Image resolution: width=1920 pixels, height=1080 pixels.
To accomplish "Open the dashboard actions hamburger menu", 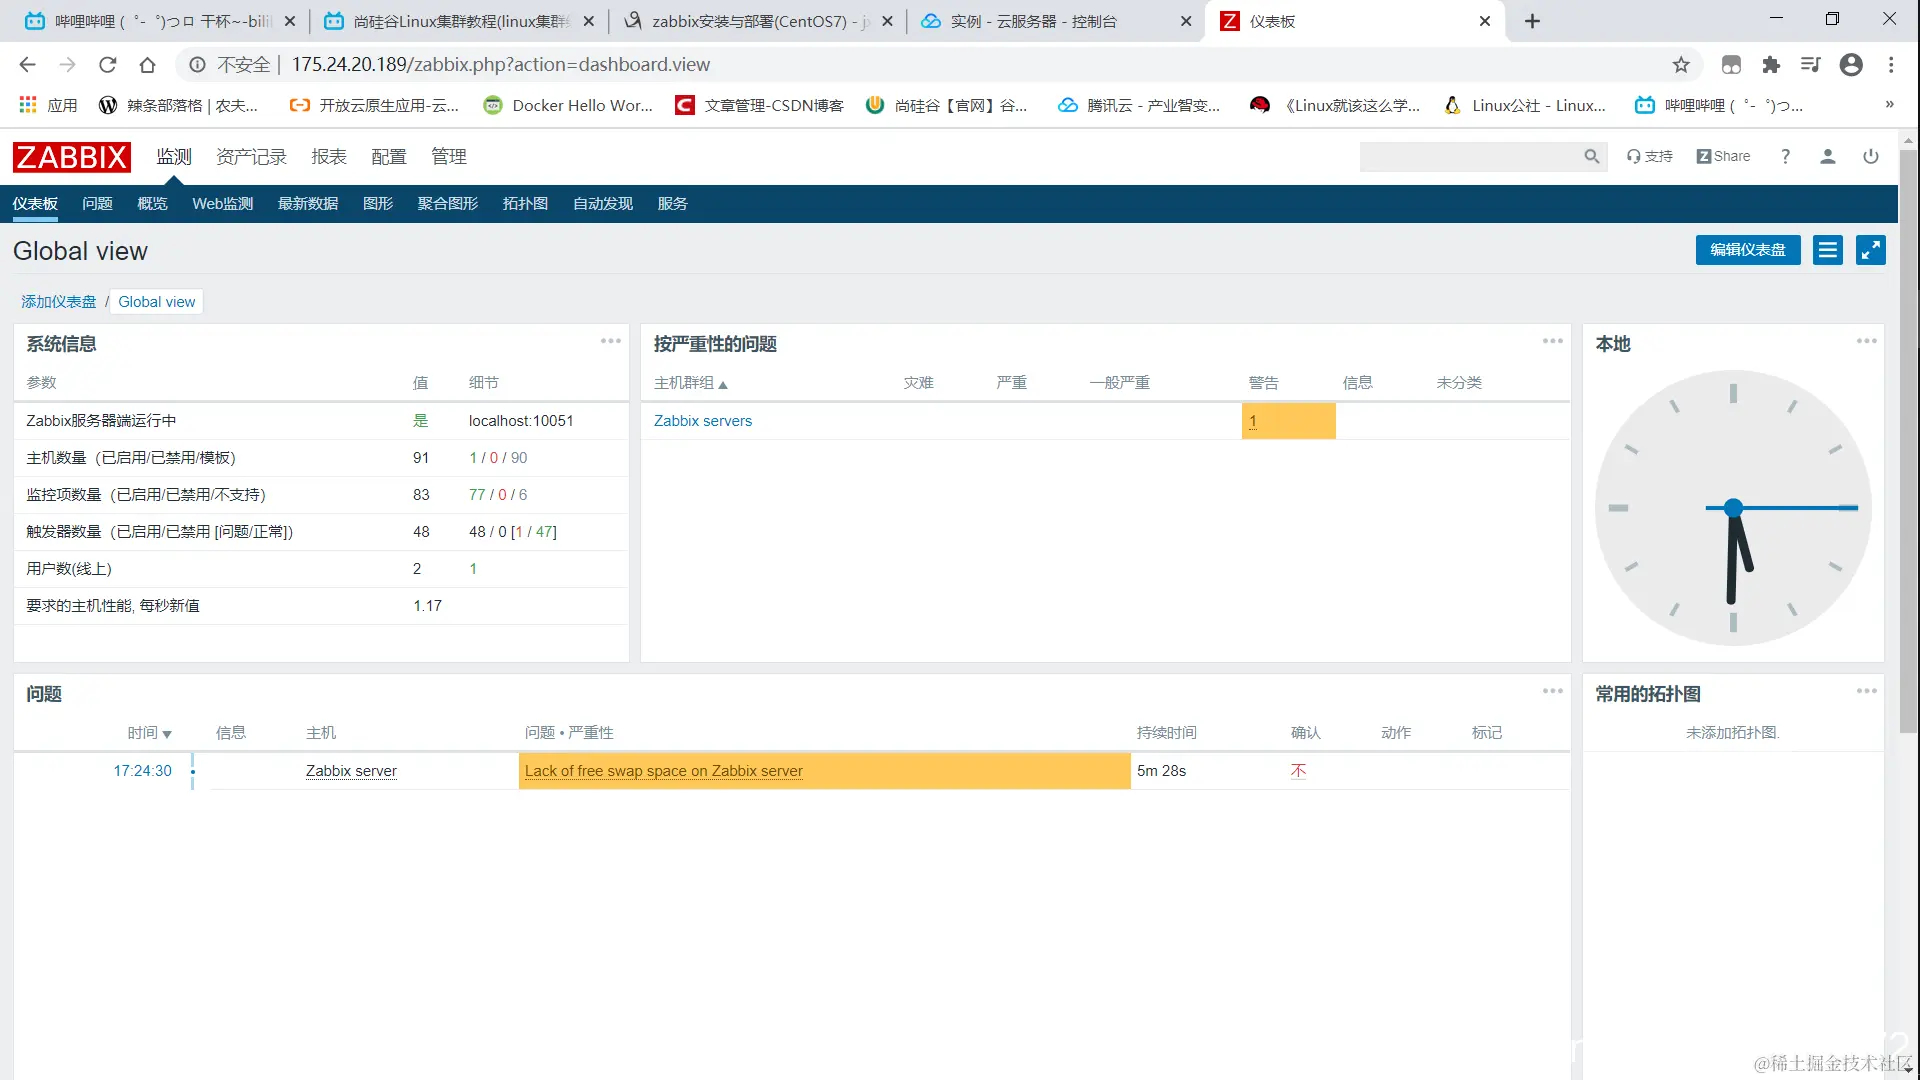I will (x=1827, y=250).
